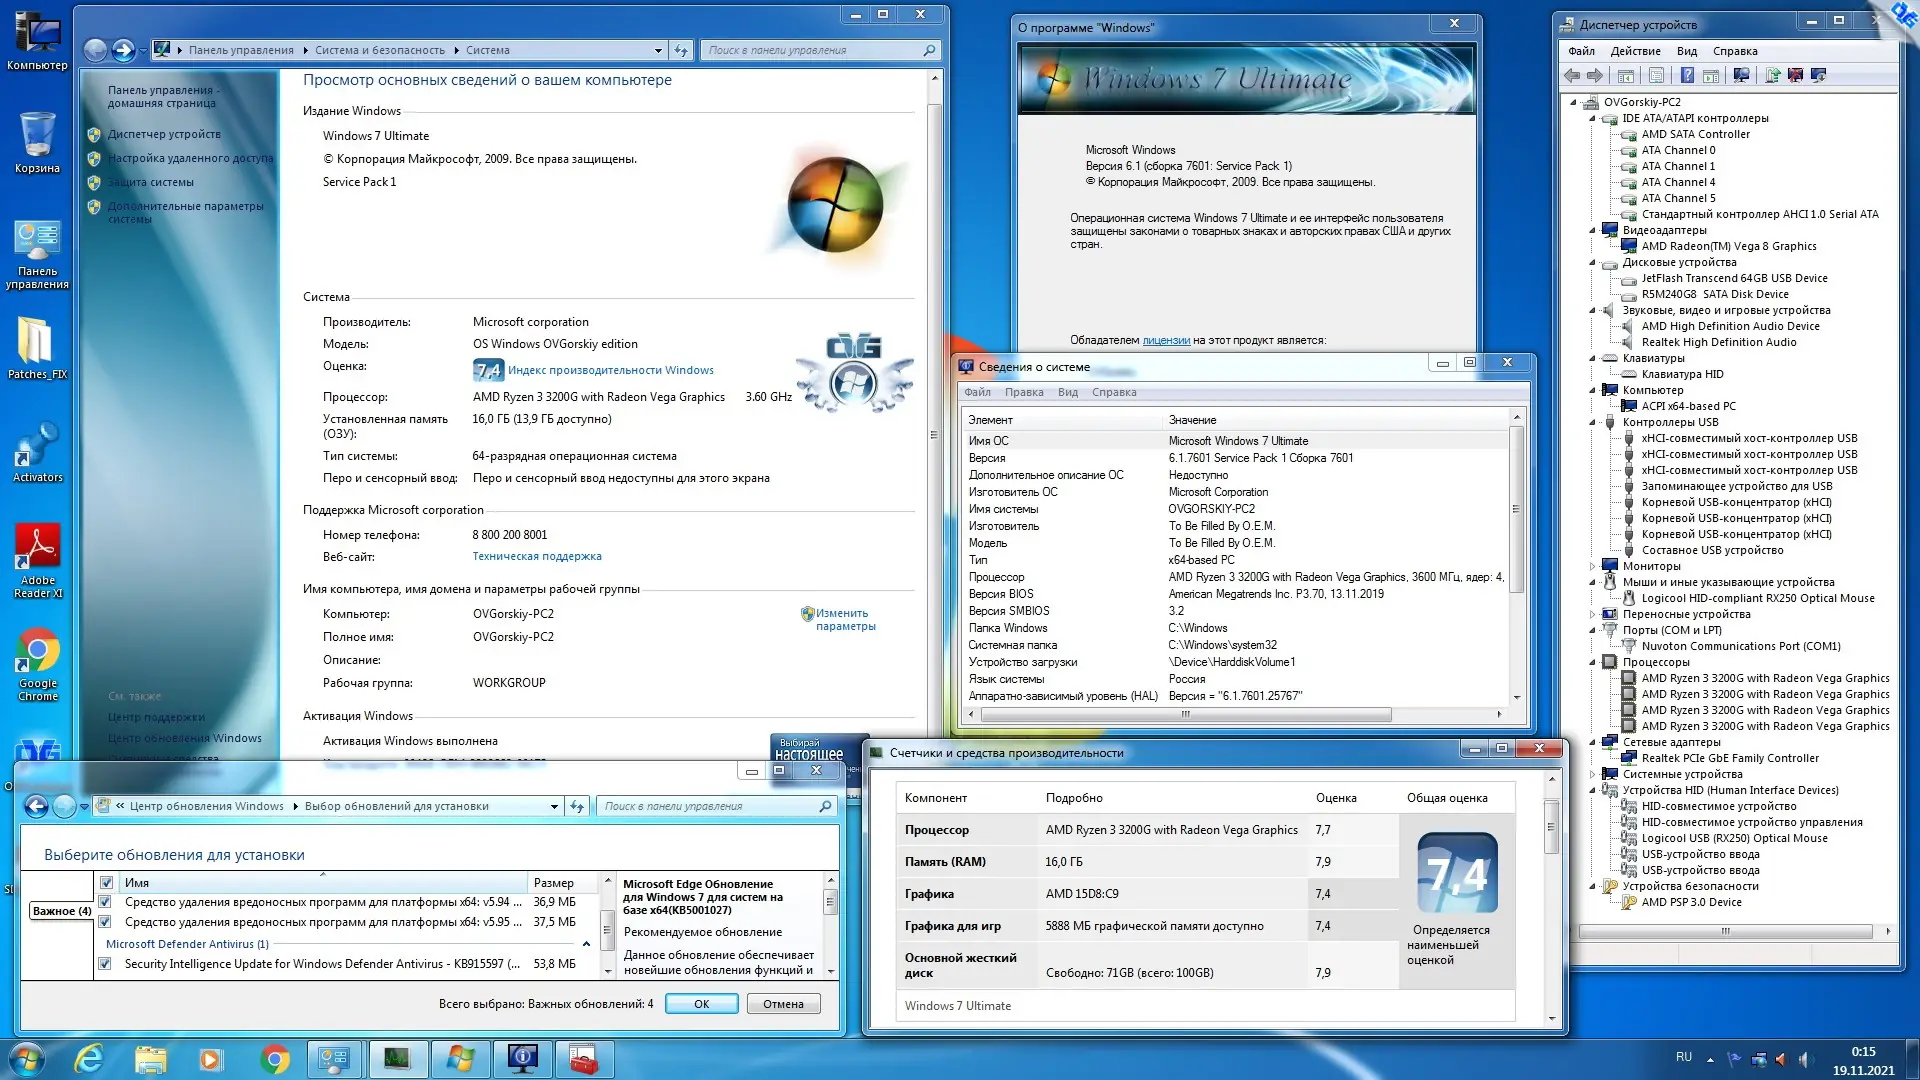
Task: Click horizontal scrollbar in system information
Action: pos(1185,714)
